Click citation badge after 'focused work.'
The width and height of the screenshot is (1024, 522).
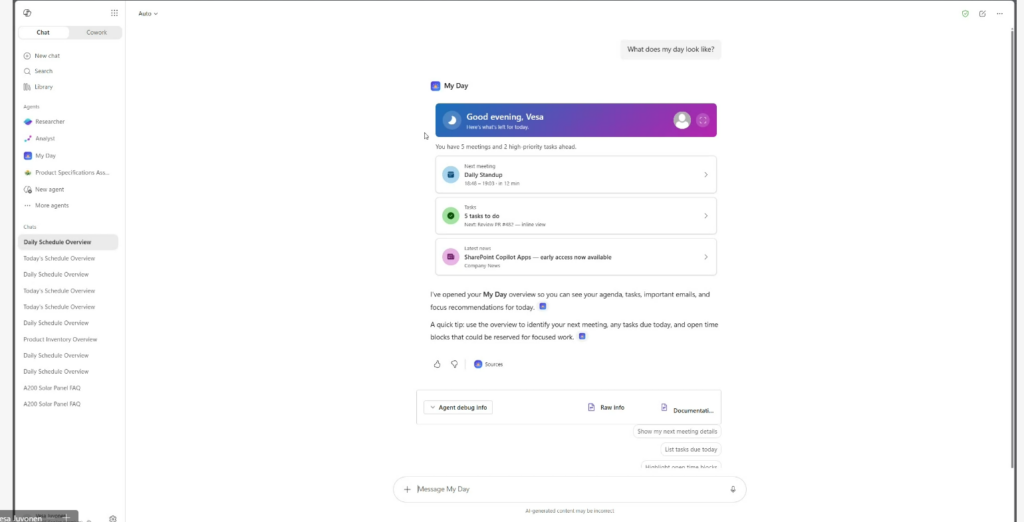pyautogui.click(x=582, y=336)
